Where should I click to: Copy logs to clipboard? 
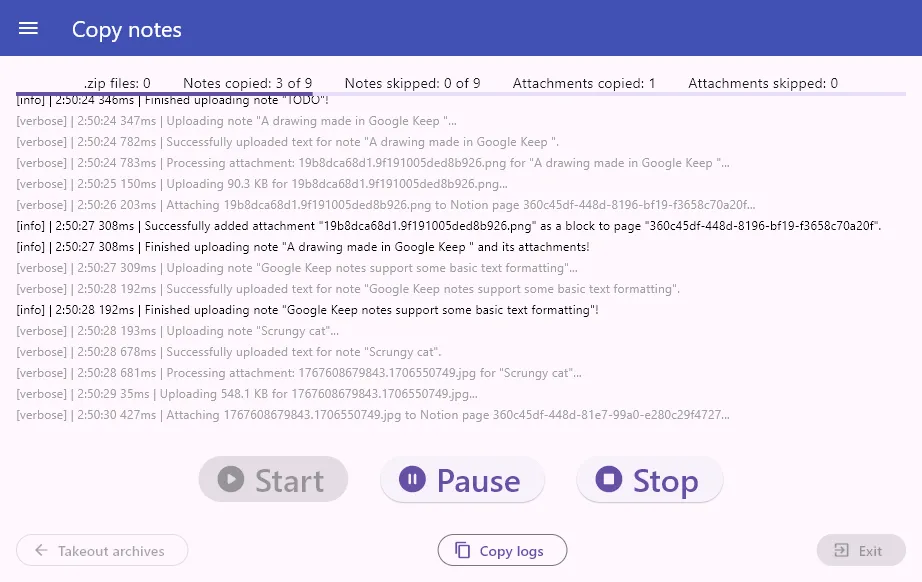(502, 550)
